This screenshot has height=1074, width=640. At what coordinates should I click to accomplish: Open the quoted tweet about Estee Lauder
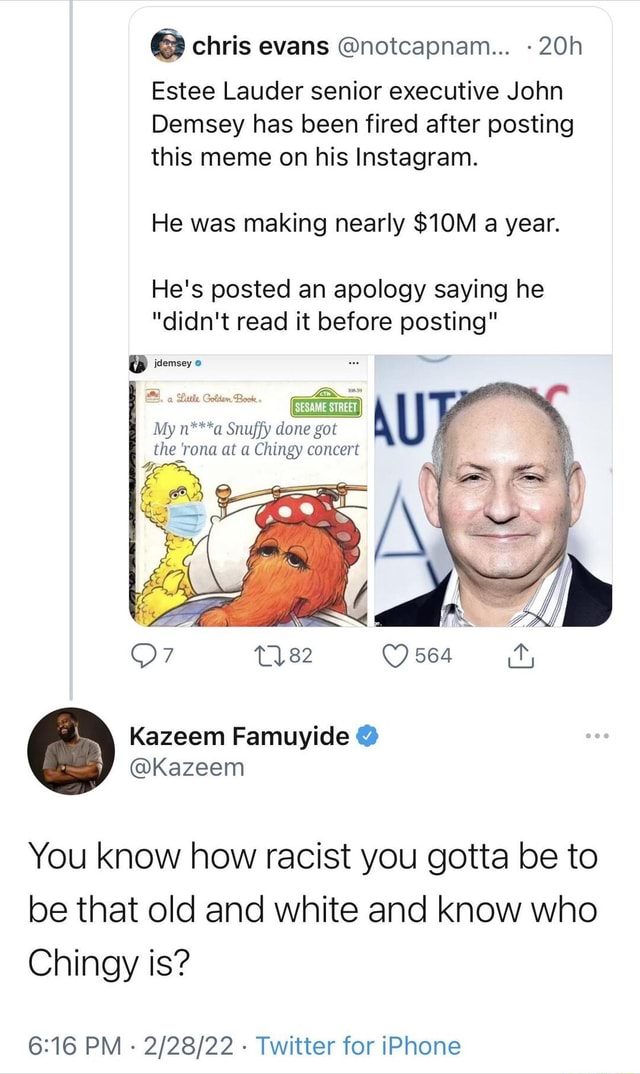[x=368, y=200]
